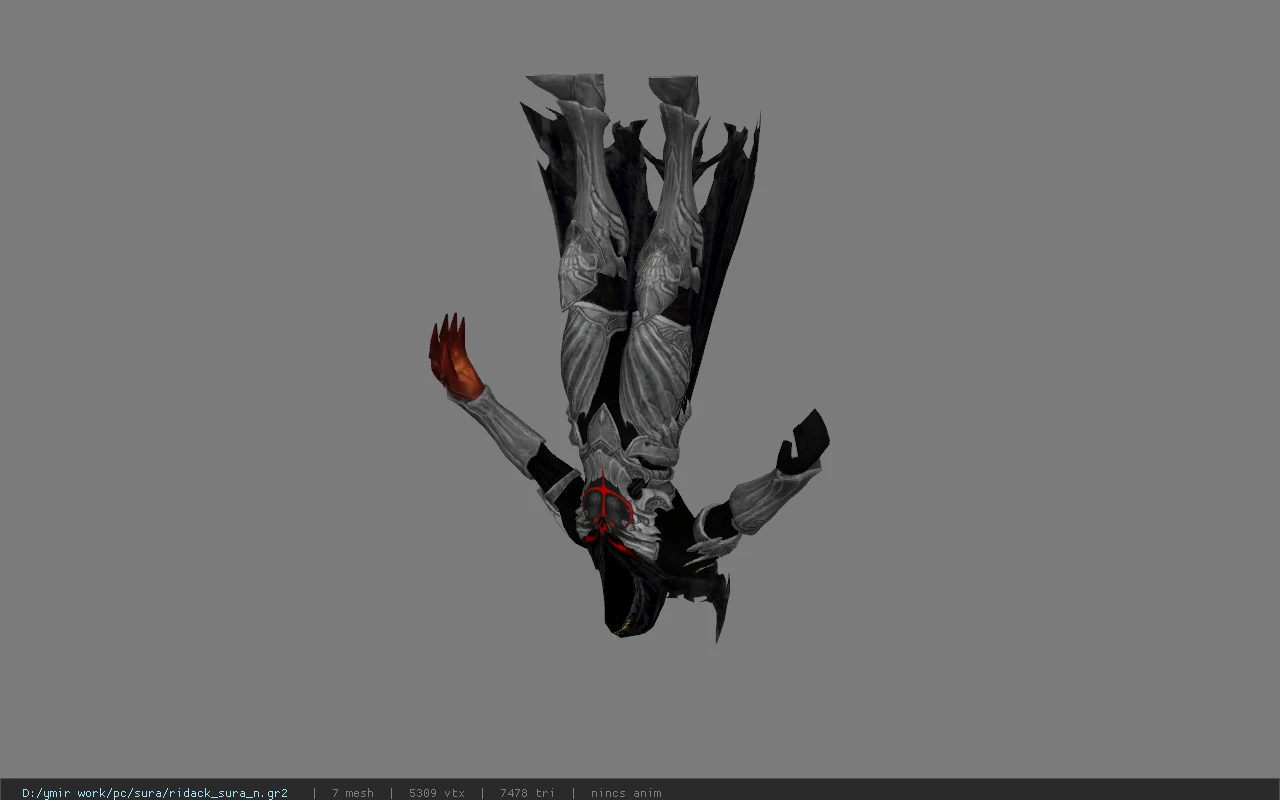Click the '5309 vtx' vertex count
This screenshot has height=800, width=1280.
437,793
